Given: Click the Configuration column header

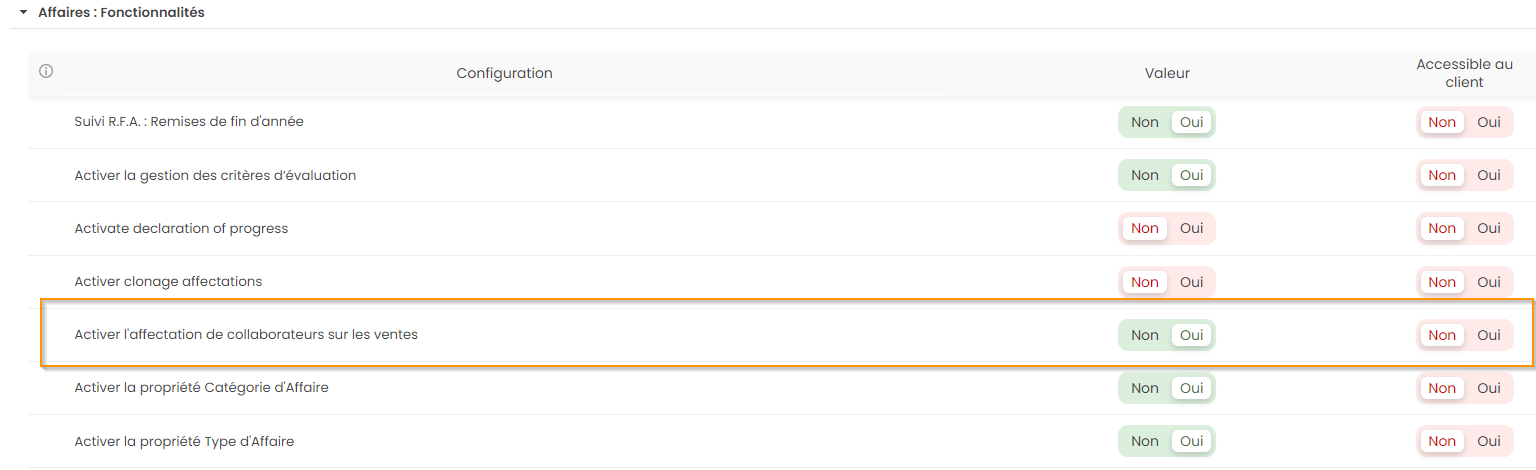Looking at the screenshot, I should tap(504, 73).
